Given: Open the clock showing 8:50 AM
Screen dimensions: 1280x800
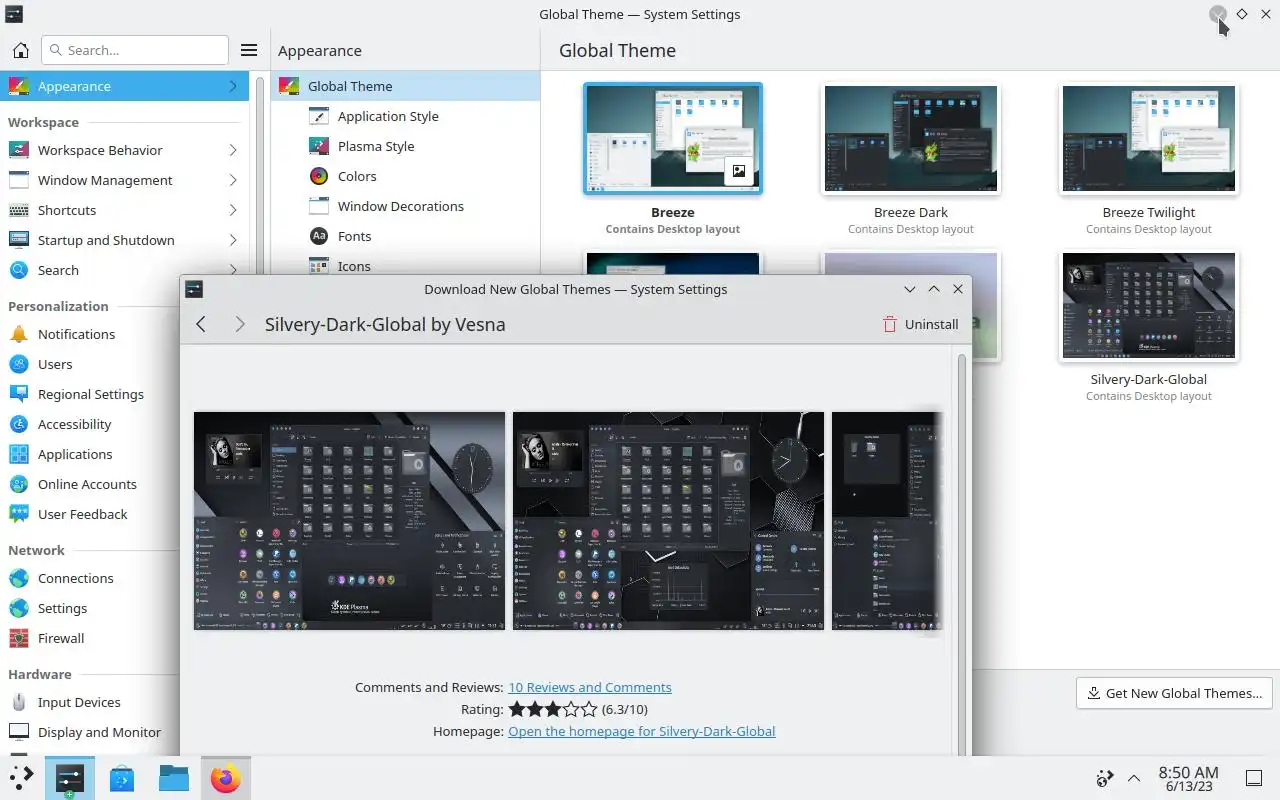Looking at the screenshot, I should (x=1188, y=778).
